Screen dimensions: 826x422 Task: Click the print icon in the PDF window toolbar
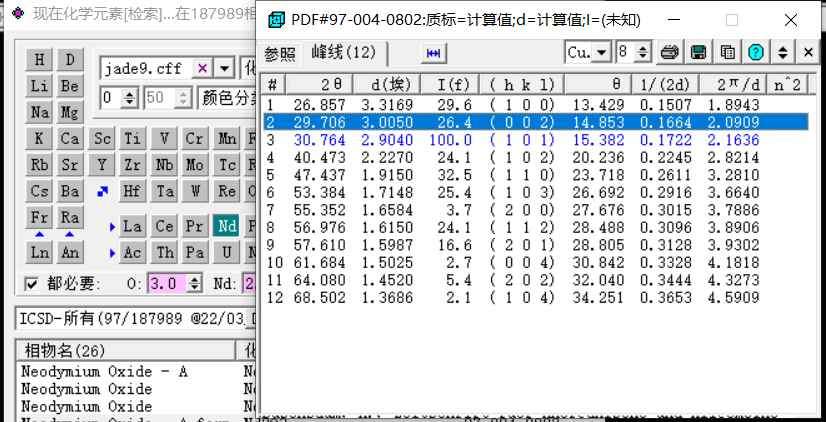670,53
